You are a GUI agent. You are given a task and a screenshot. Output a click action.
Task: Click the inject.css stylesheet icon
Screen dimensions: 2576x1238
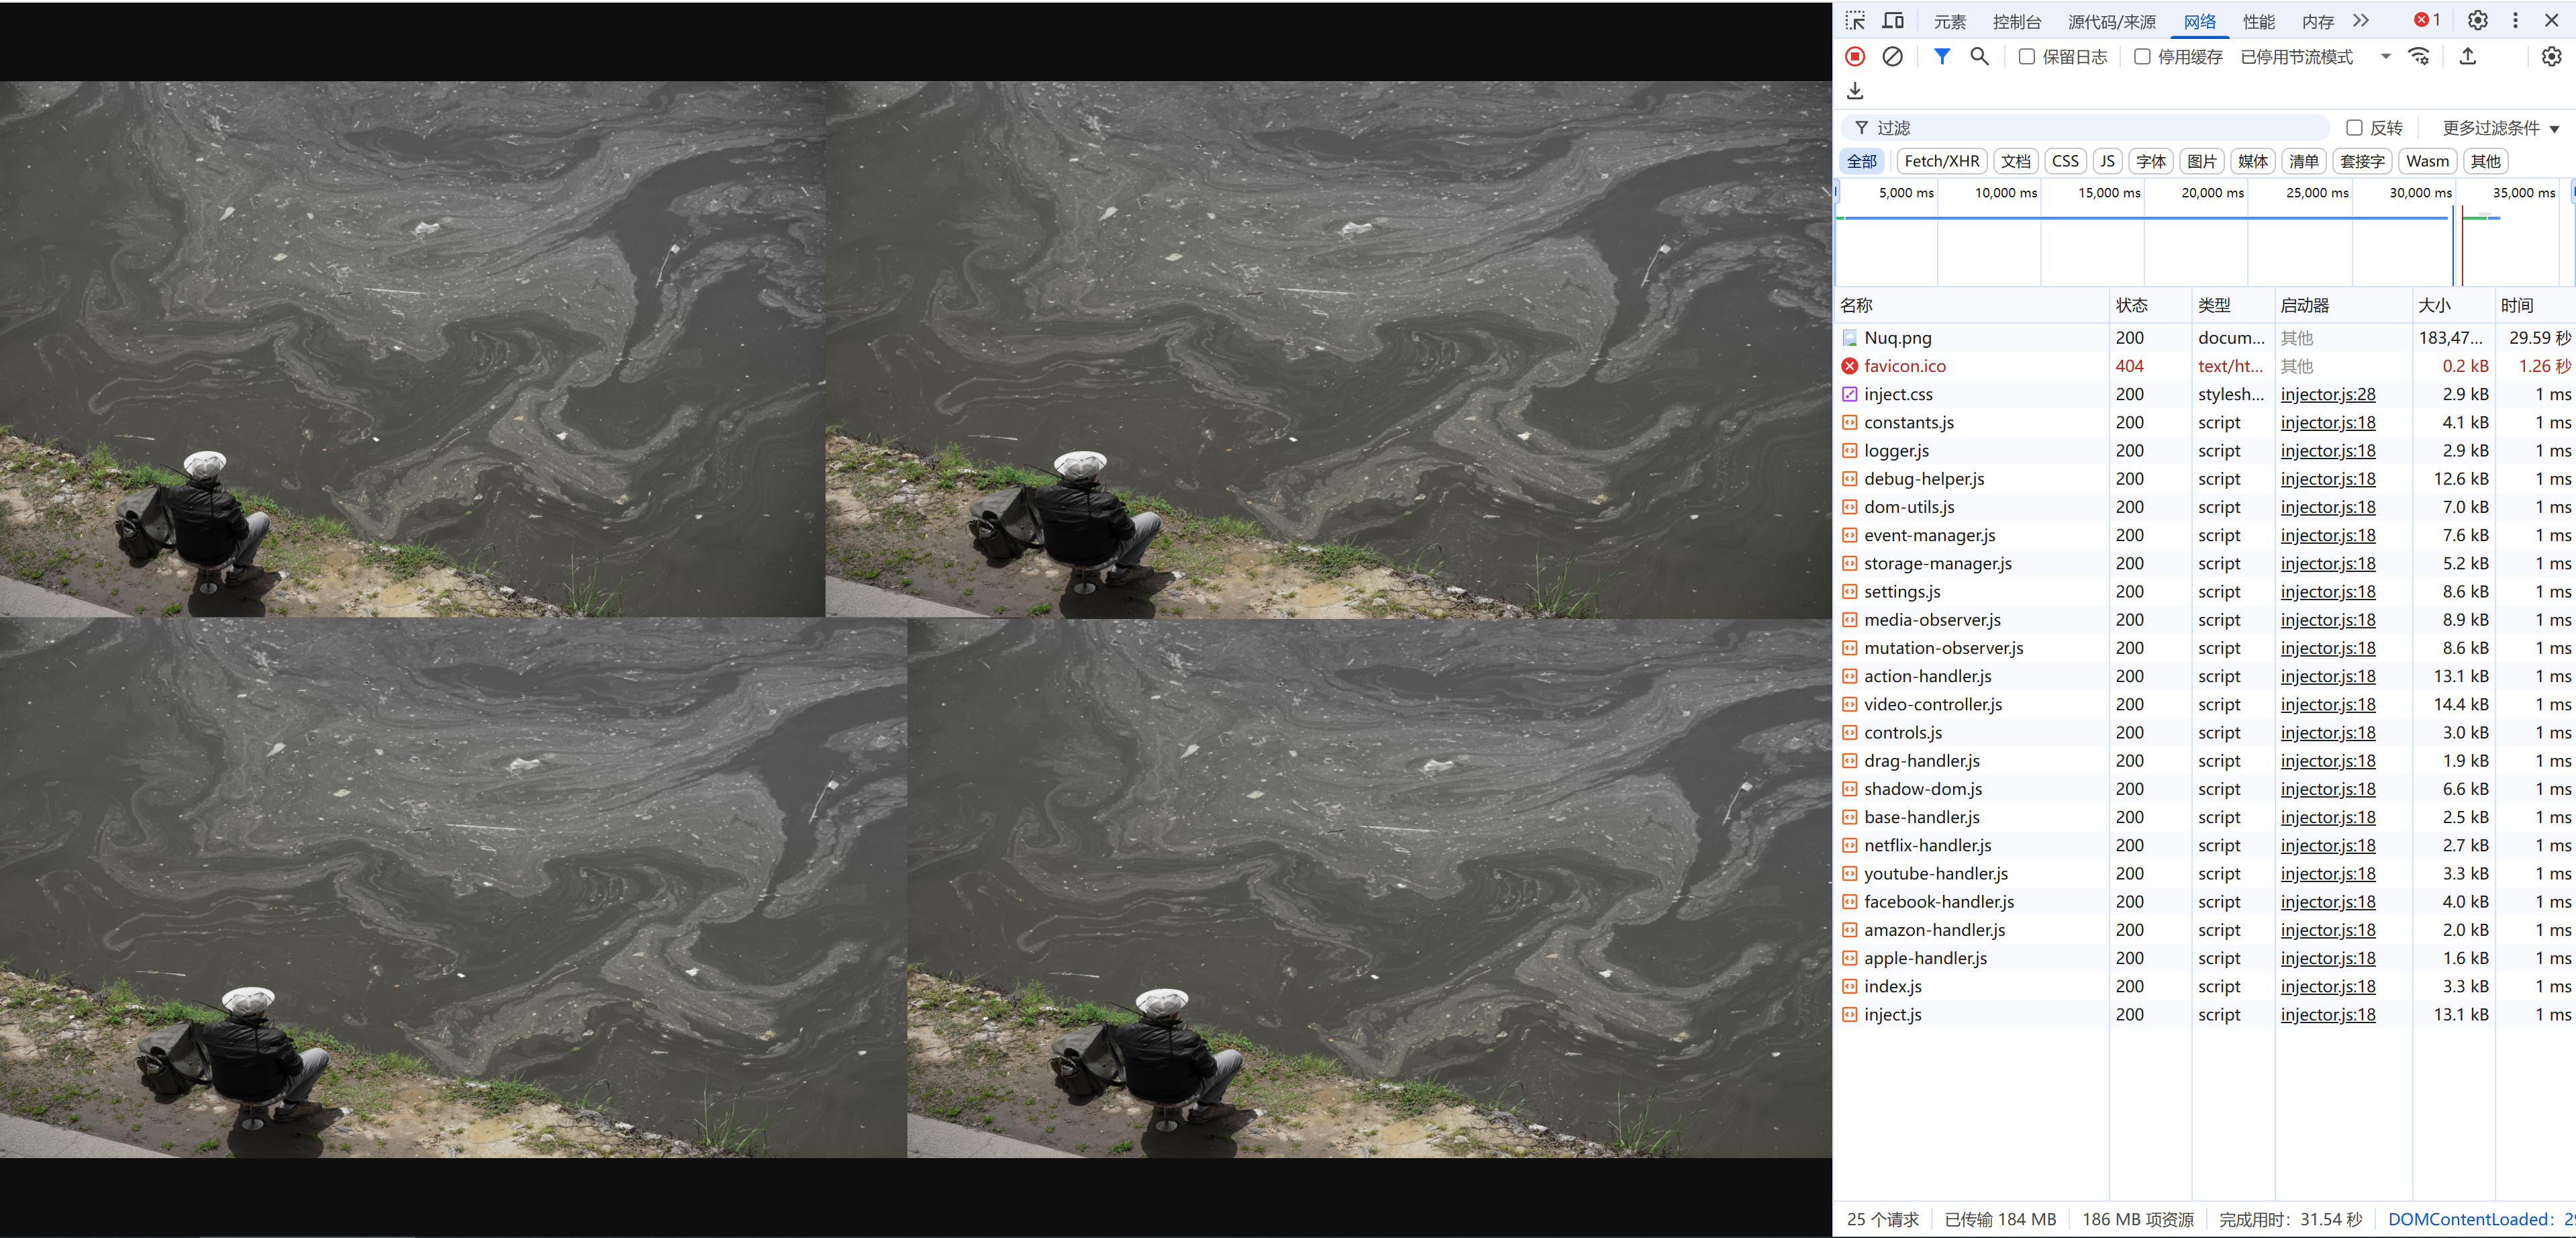1850,394
